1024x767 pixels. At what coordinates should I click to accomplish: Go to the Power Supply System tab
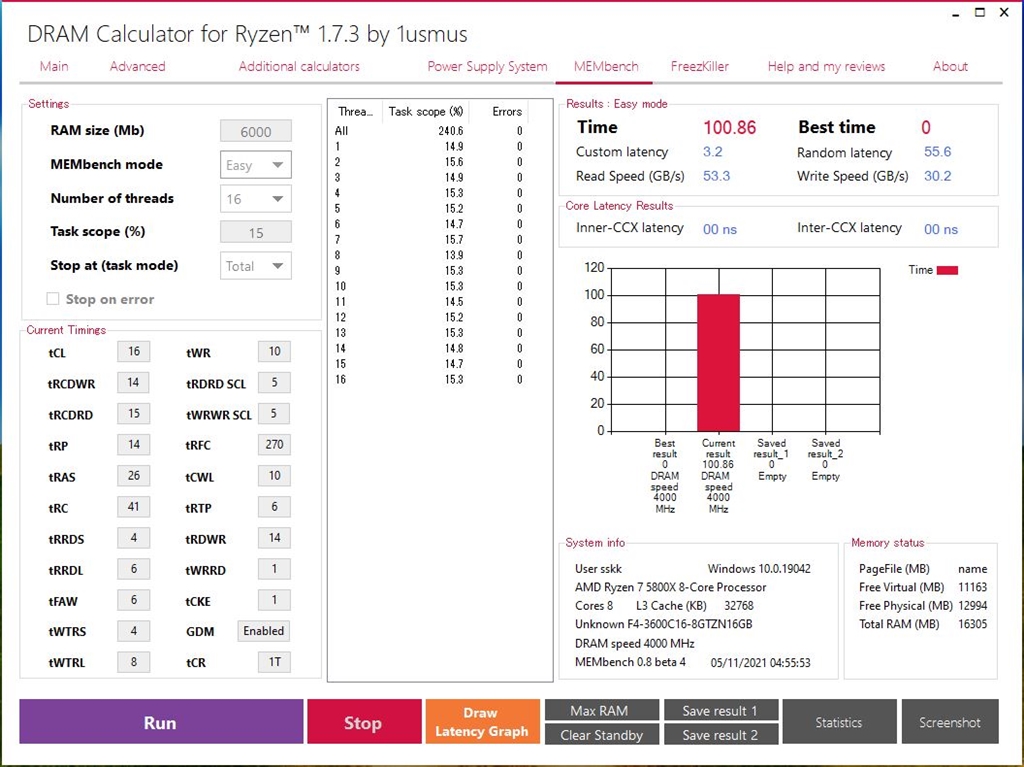coord(487,66)
